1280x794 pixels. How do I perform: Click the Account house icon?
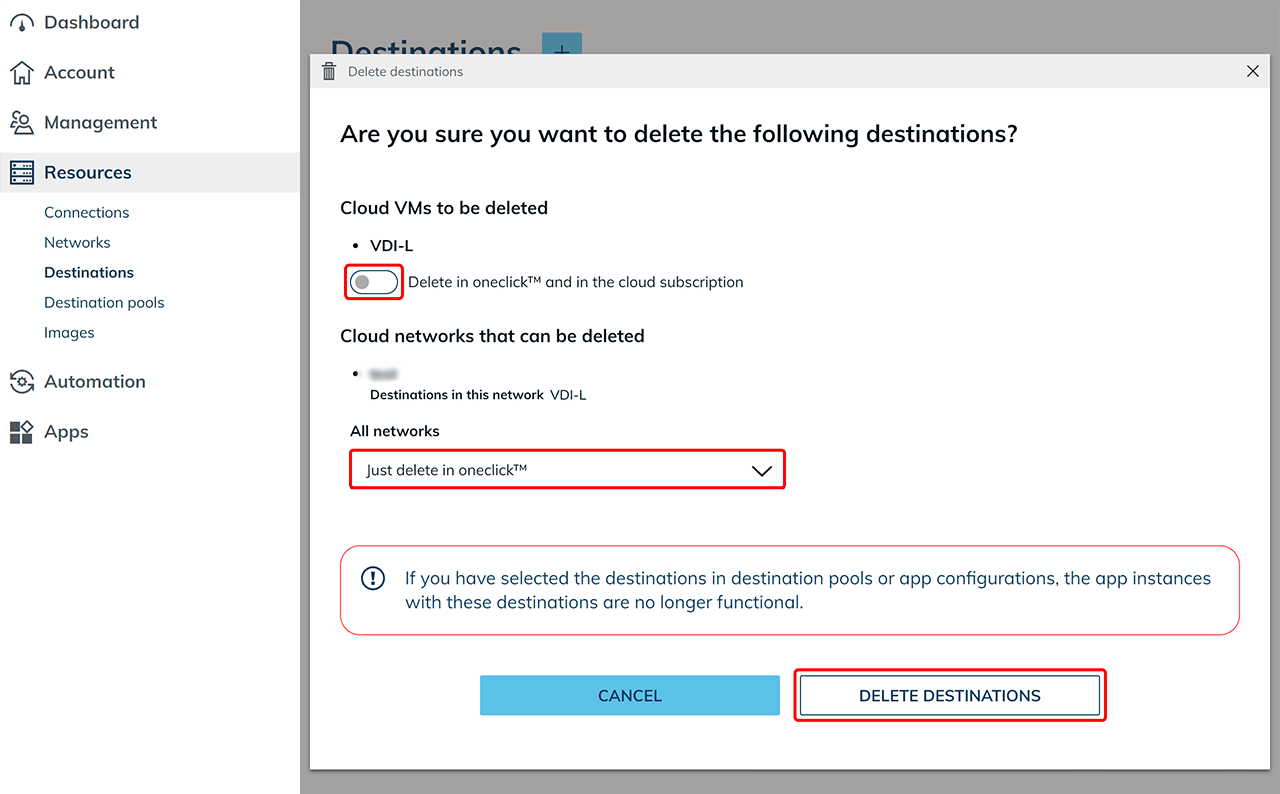[22, 73]
